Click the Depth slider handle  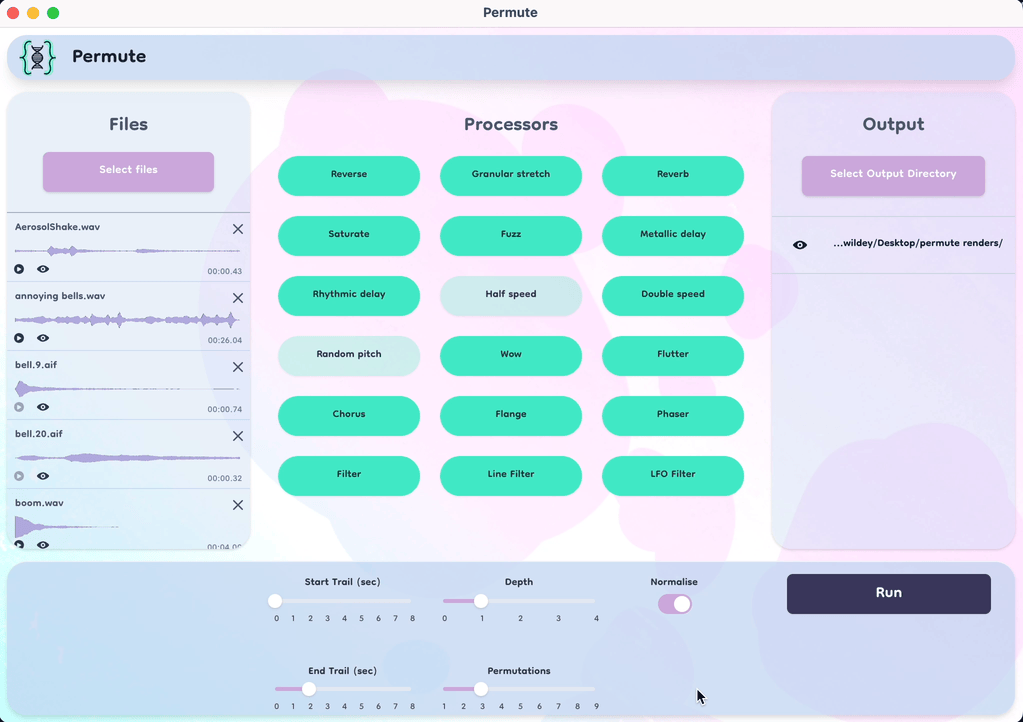coord(481,601)
